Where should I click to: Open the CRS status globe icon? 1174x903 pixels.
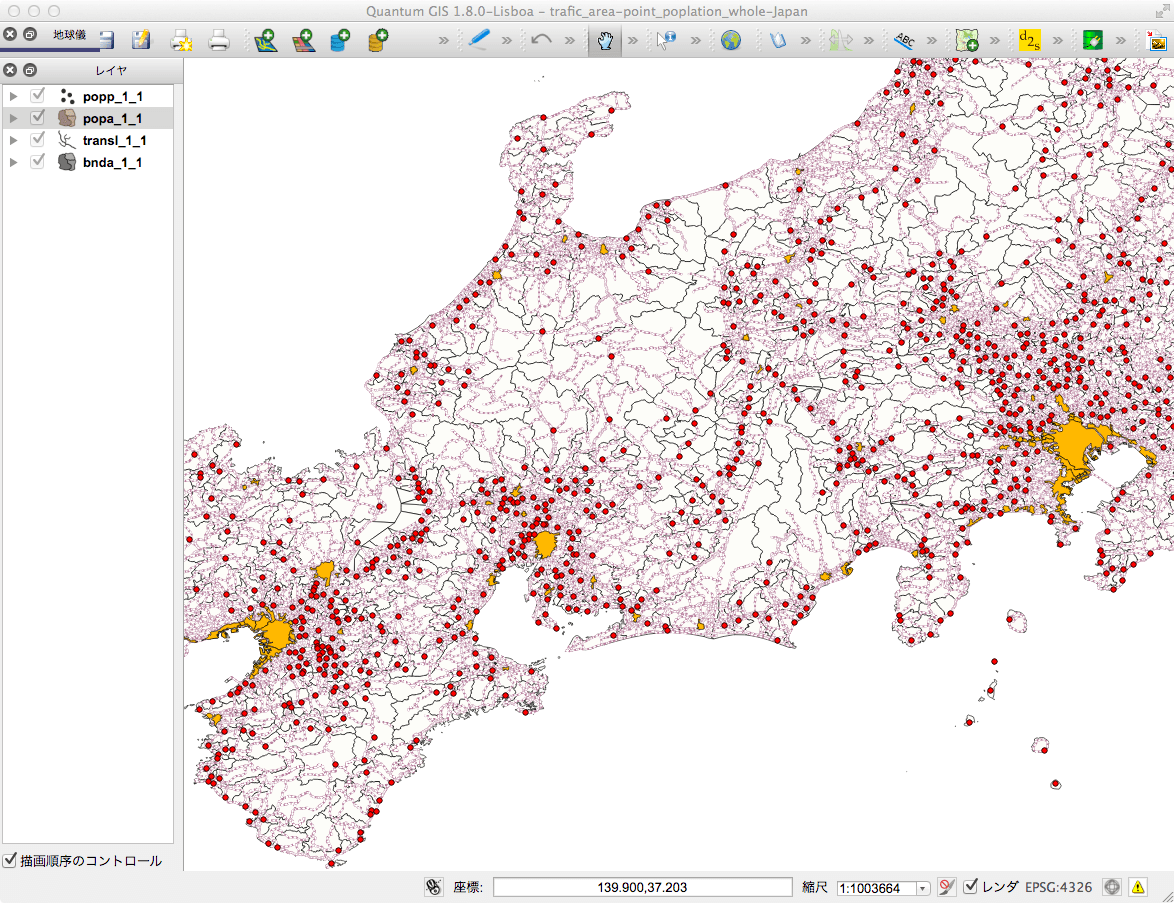(1111, 886)
